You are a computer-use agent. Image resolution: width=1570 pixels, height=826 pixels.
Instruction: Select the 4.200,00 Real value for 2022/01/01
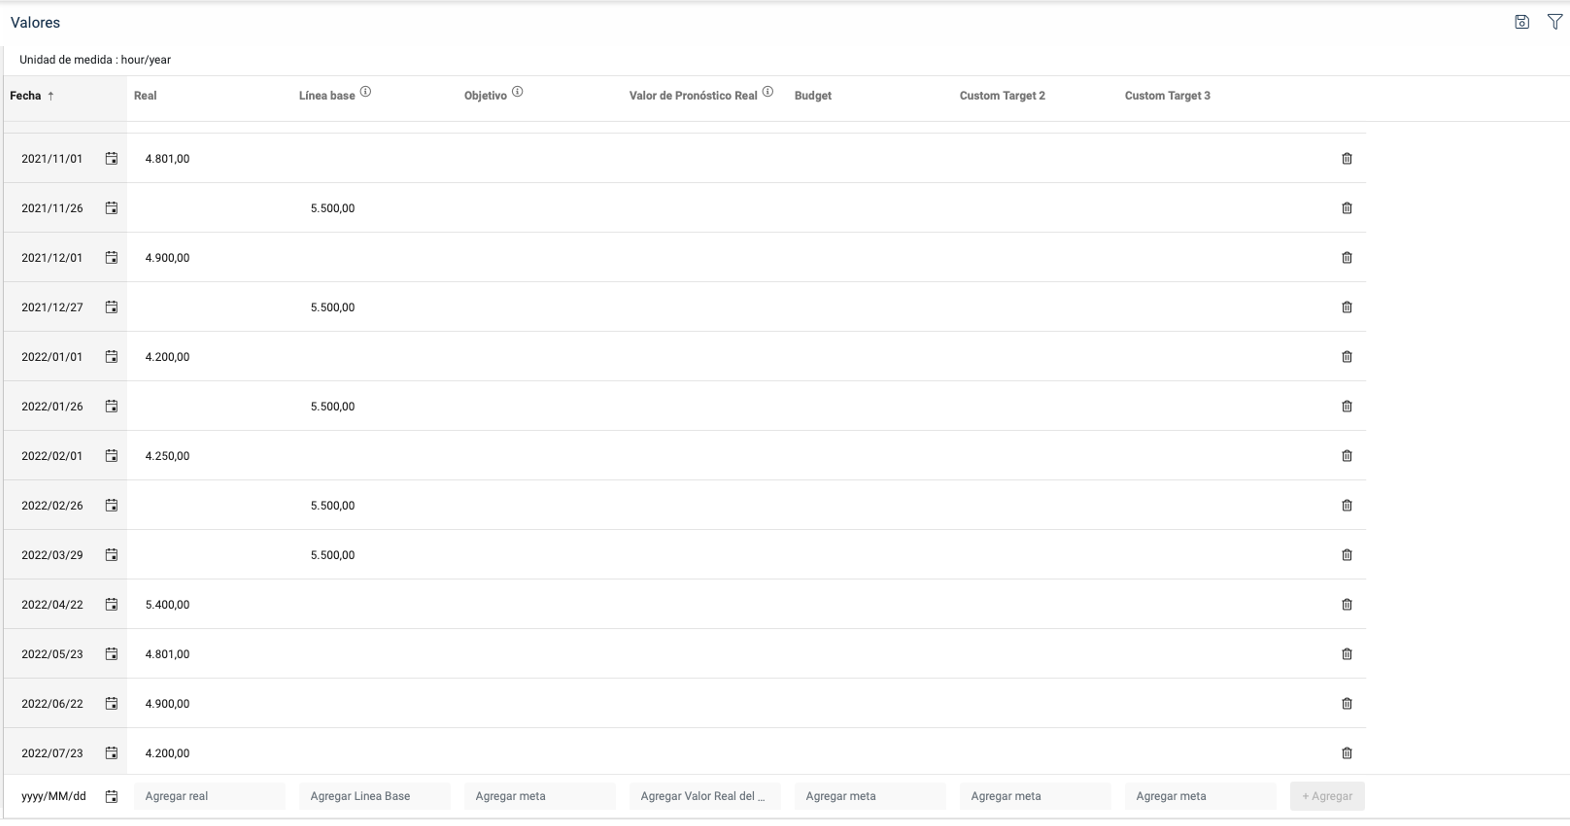[x=167, y=357]
